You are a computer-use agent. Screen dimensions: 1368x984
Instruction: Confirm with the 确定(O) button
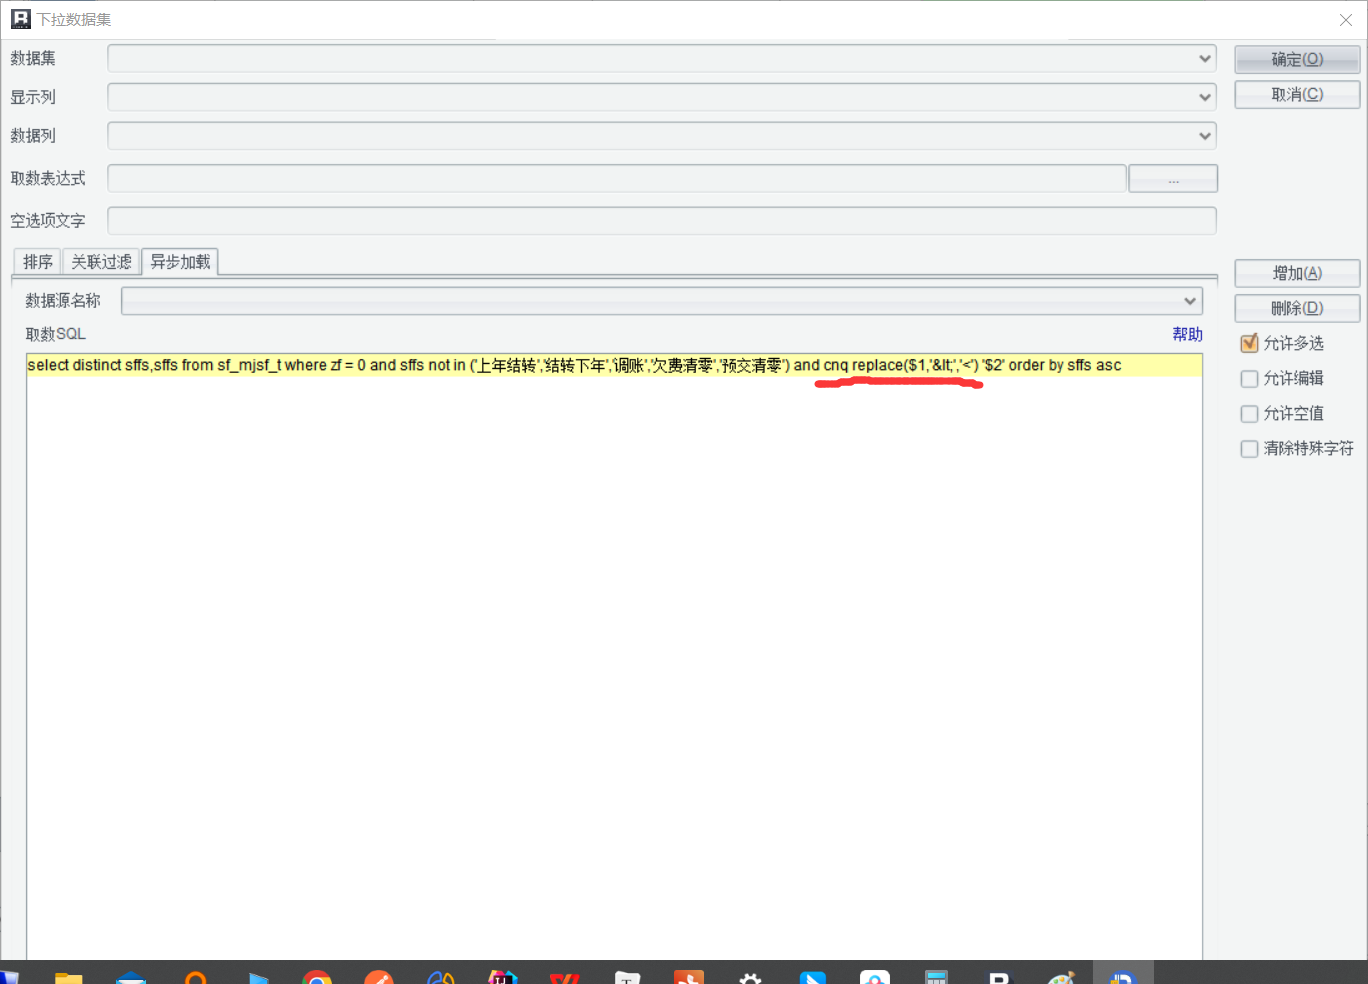(1297, 59)
